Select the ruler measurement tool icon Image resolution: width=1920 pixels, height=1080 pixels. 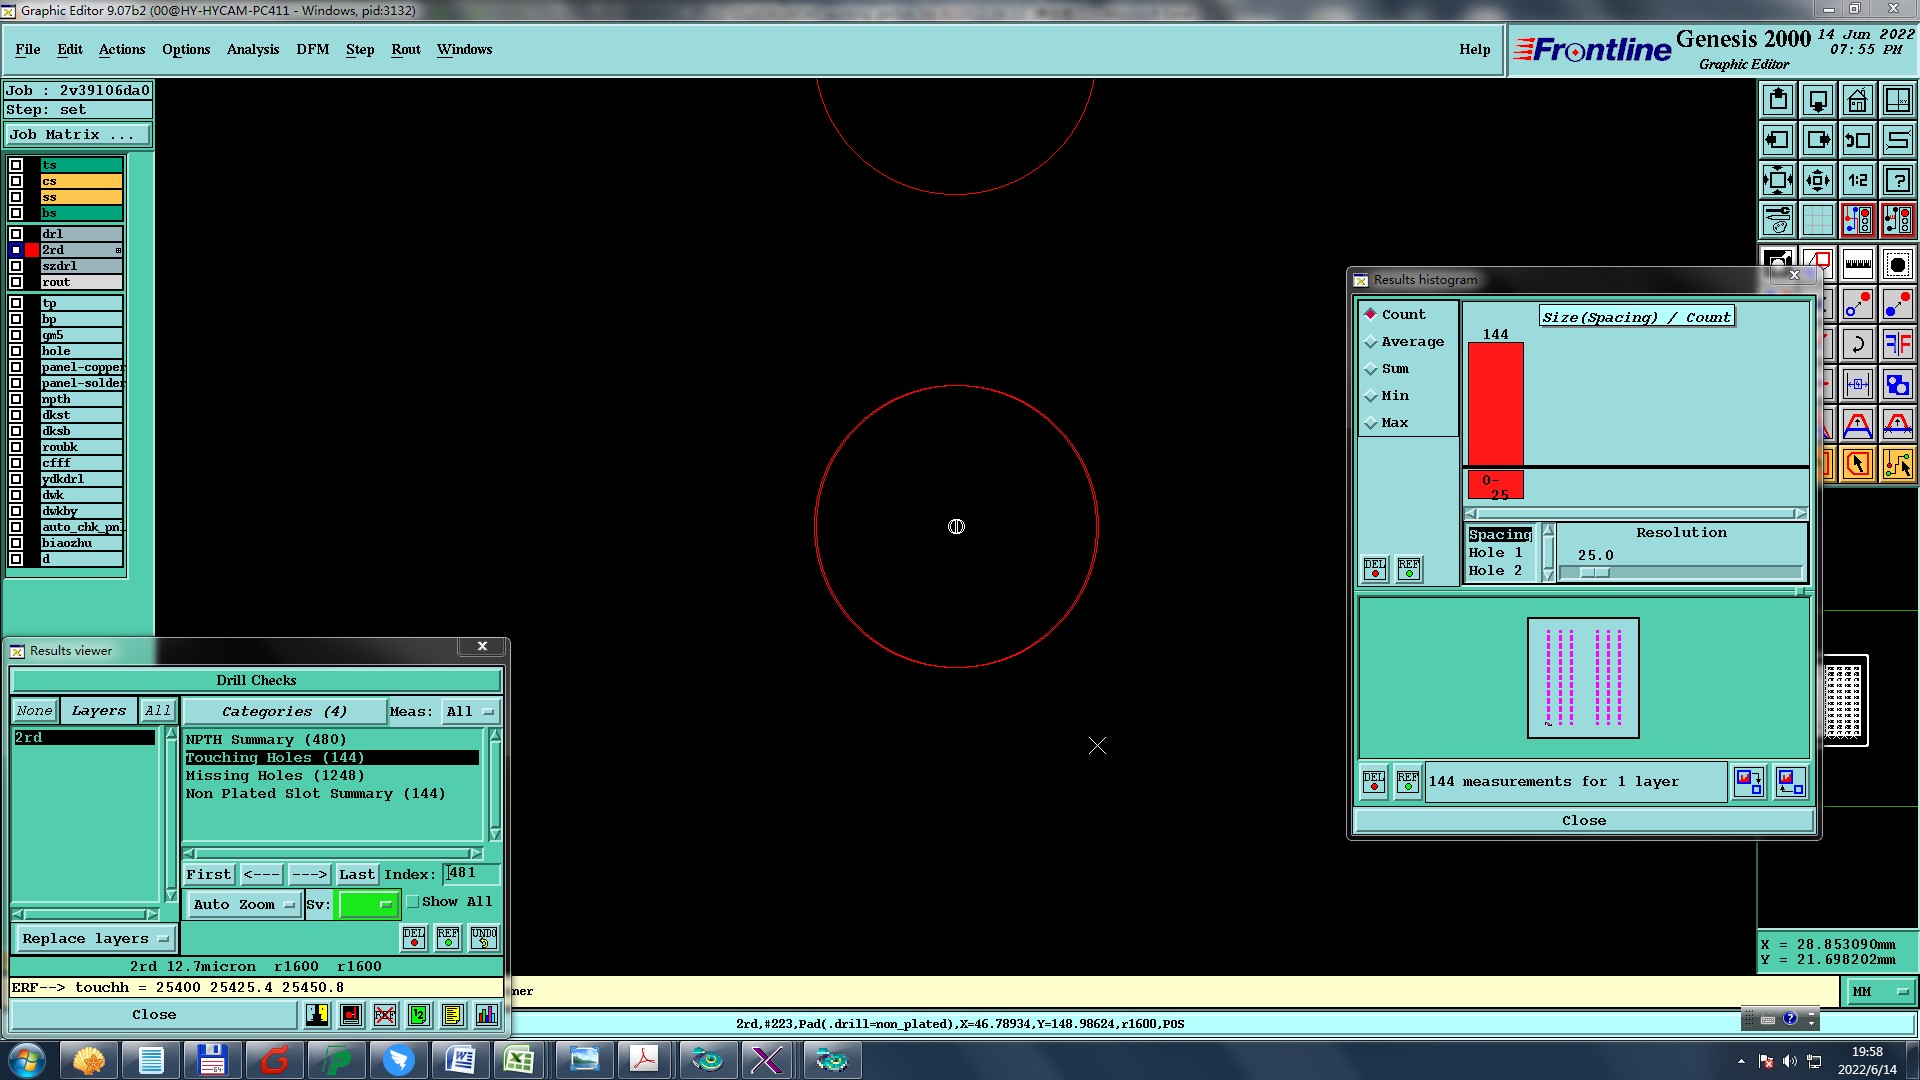click(x=1857, y=265)
